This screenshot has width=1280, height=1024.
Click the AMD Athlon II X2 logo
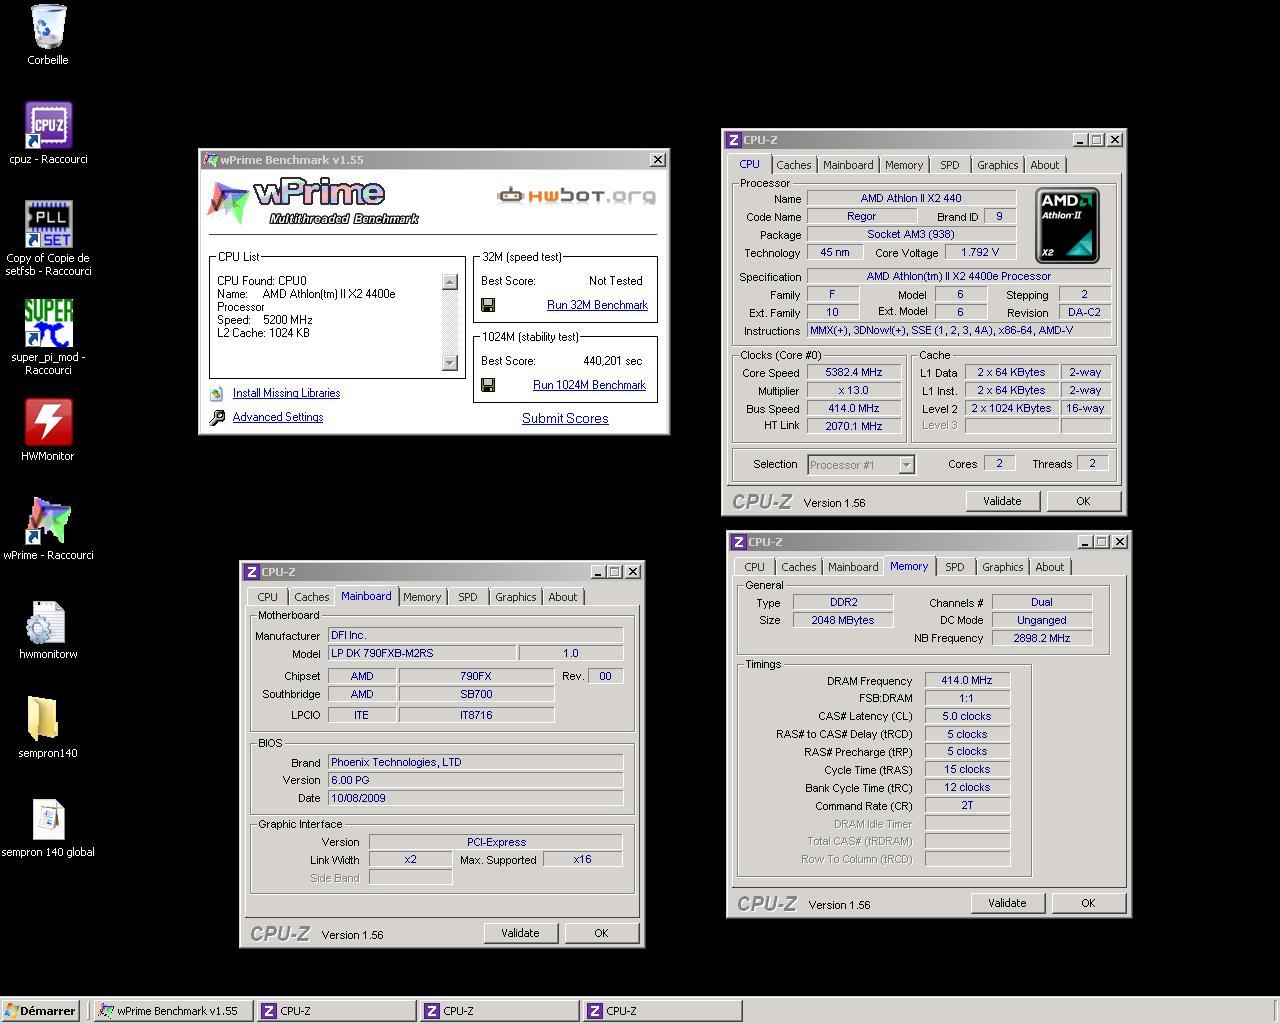point(1067,225)
